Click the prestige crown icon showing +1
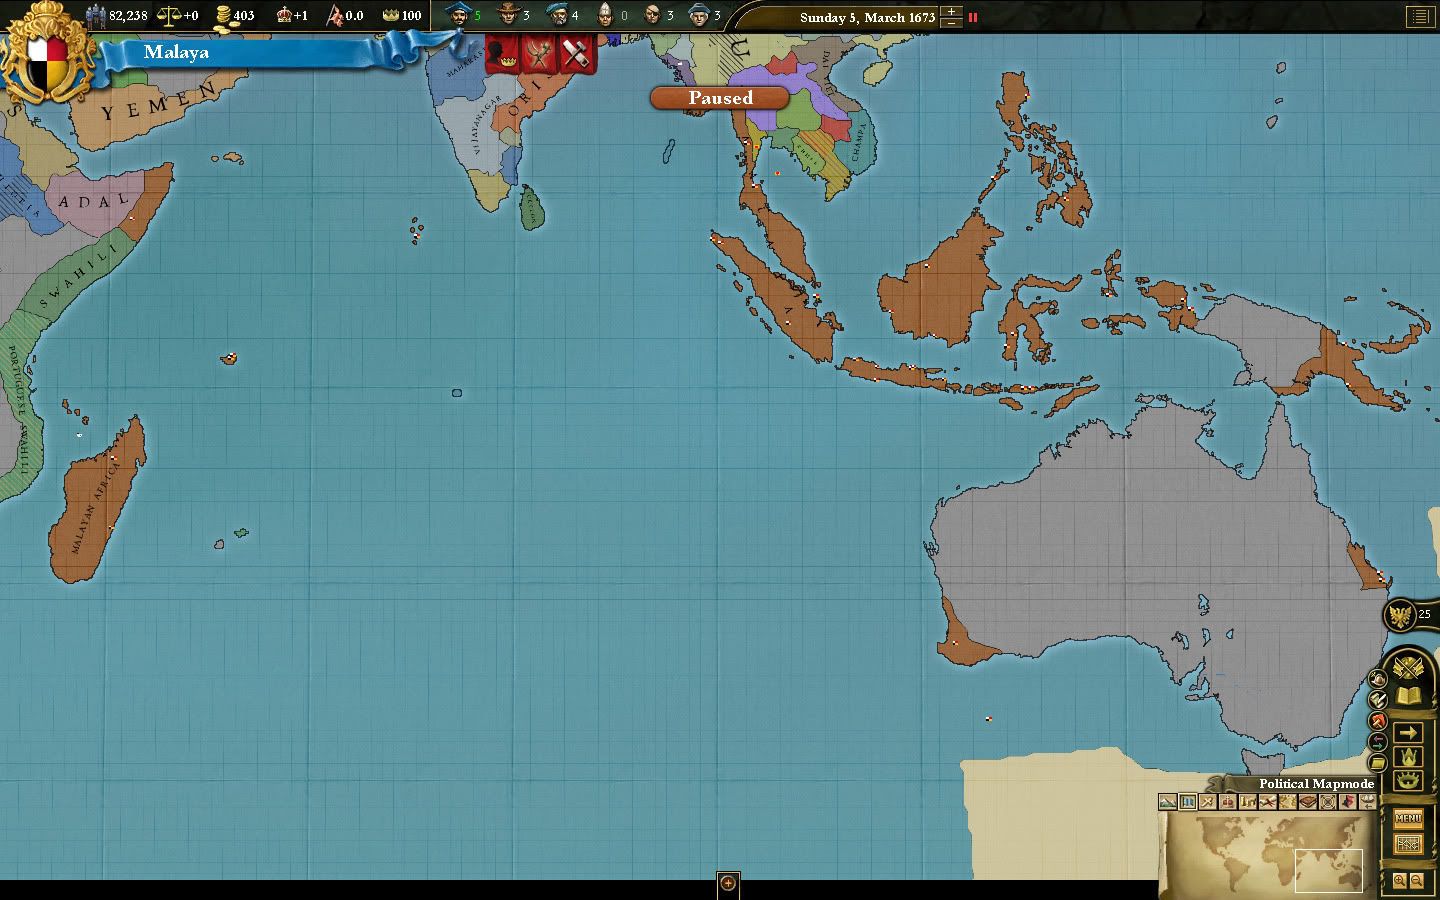This screenshot has height=900, width=1440. 285,15
